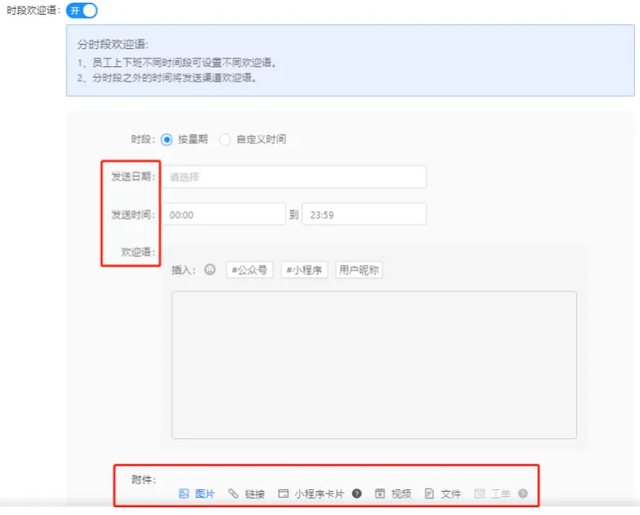The height and width of the screenshot is (515, 640).
Task: Open the end time 23:59 picker
Action: tap(364, 214)
